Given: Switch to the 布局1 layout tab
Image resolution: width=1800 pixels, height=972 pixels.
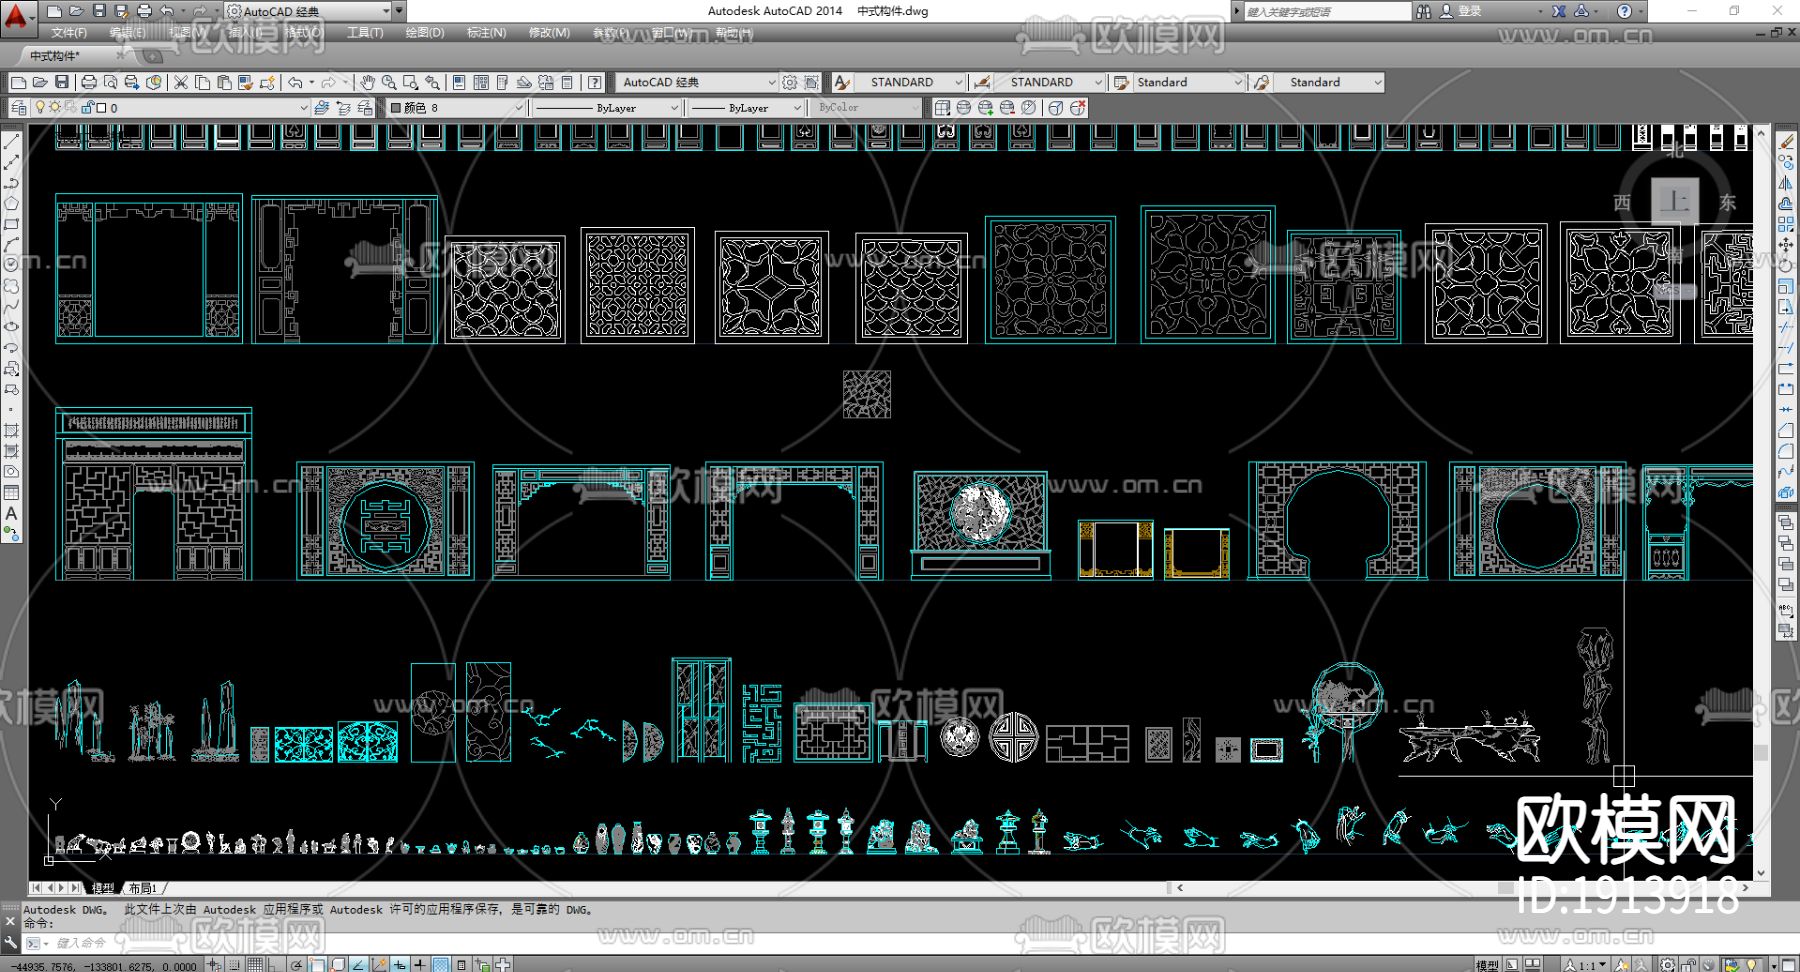Looking at the screenshot, I should tap(142, 888).
